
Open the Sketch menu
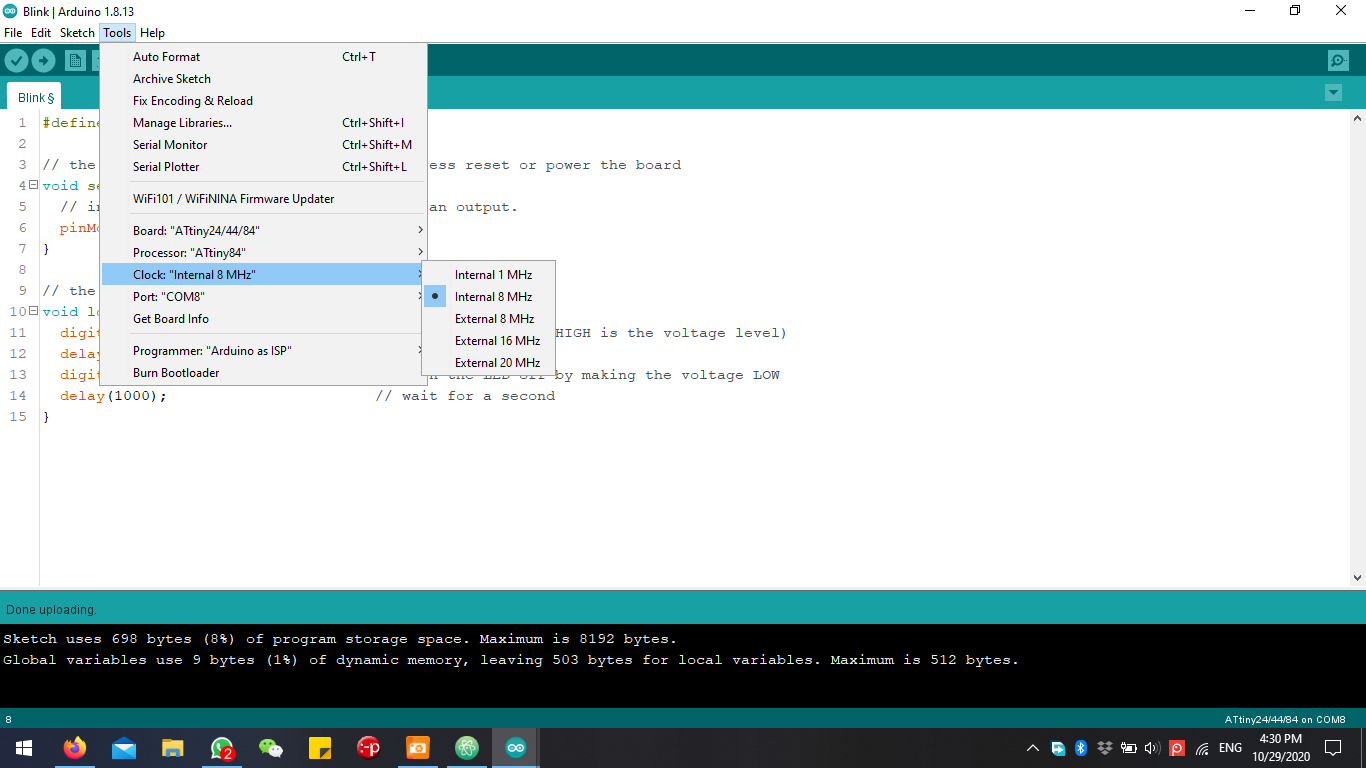point(77,33)
